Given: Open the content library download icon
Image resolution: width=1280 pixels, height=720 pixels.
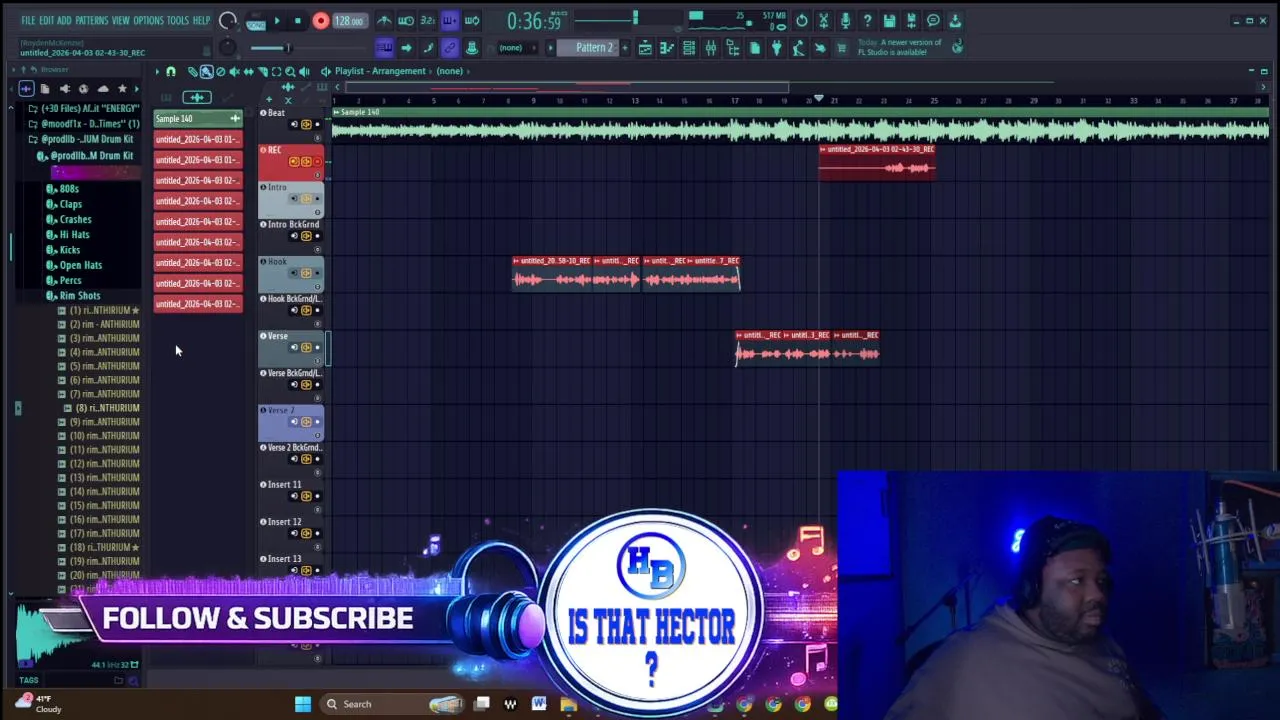Looking at the screenshot, I should click(955, 21).
